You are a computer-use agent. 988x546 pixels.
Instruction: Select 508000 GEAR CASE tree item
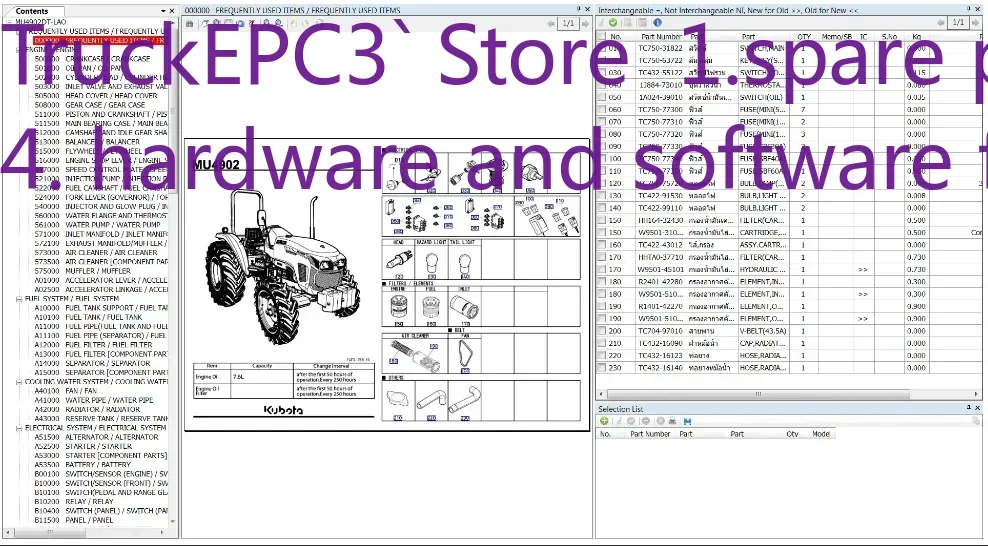click(x=89, y=105)
